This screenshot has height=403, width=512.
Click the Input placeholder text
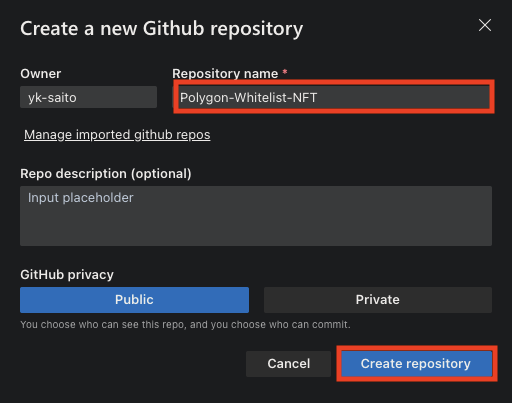80,198
